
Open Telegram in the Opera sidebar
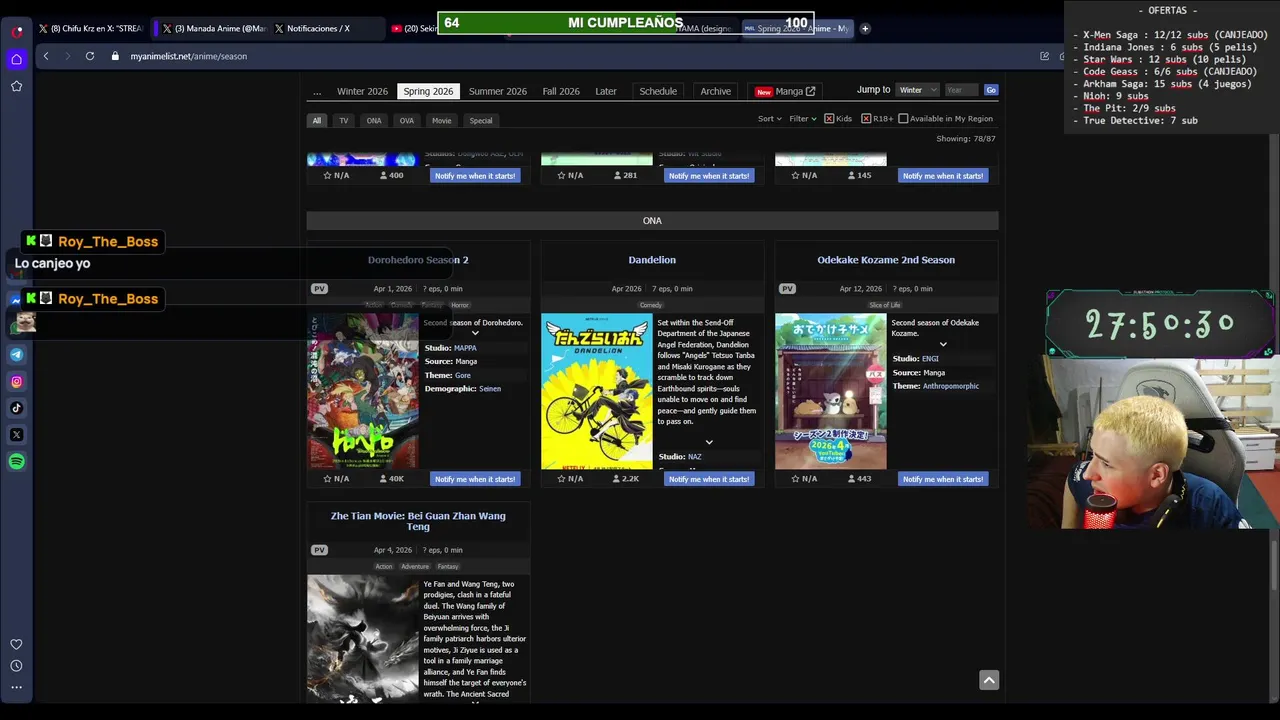tap(17, 354)
